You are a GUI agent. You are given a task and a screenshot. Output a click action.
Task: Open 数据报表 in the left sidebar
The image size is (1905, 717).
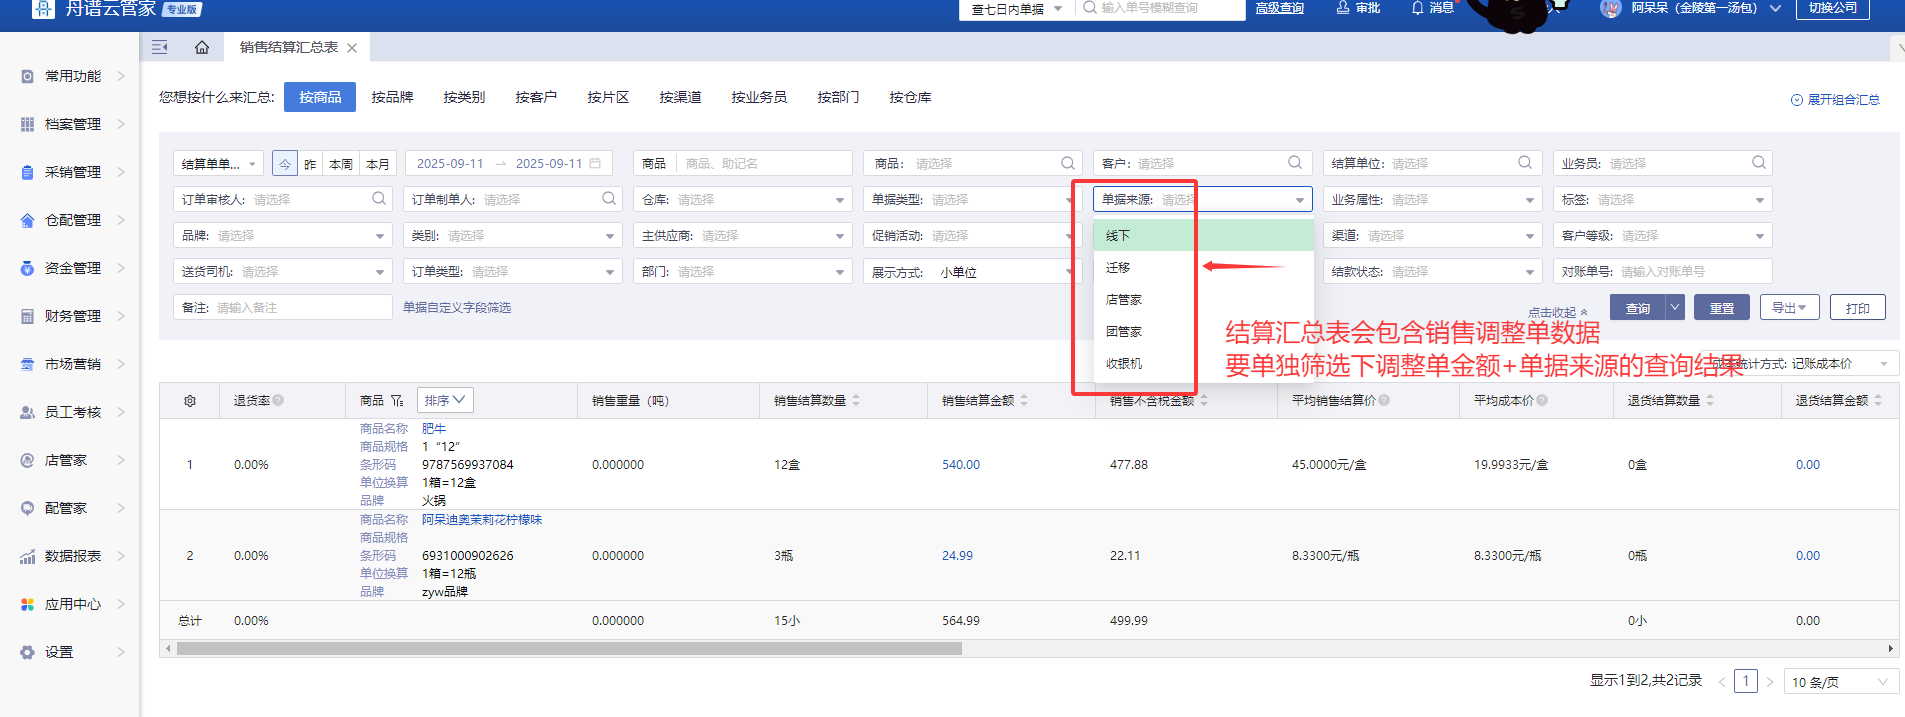[x=72, y=556]
